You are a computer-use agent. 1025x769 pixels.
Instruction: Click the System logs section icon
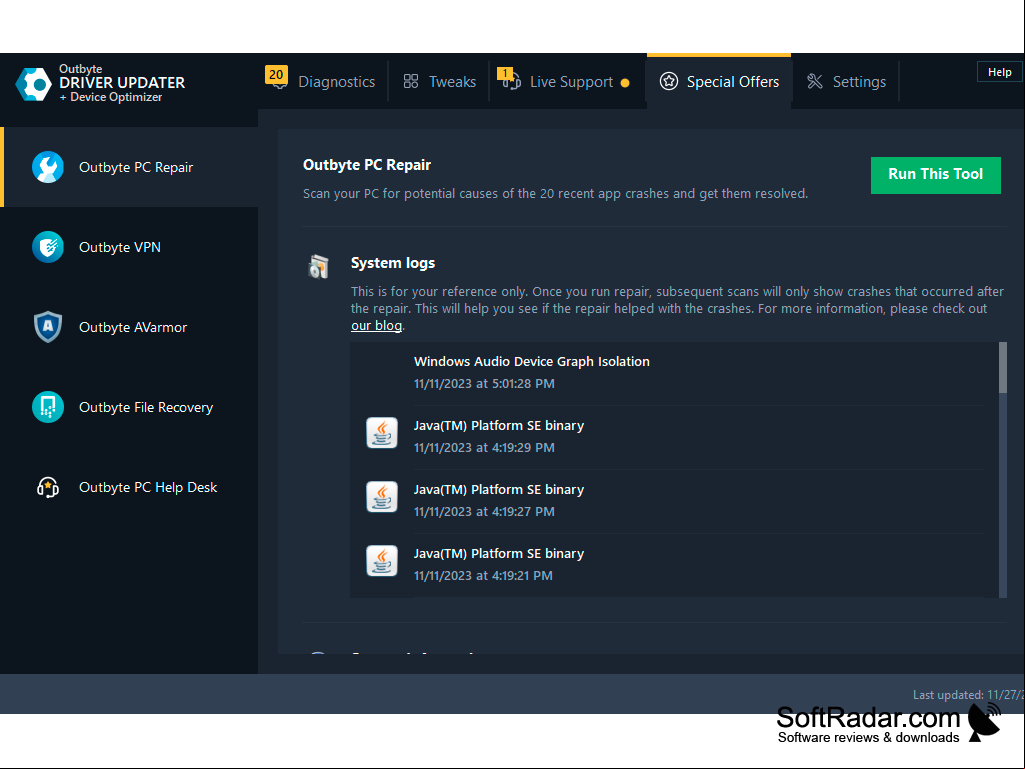click(x=318, y=266)
